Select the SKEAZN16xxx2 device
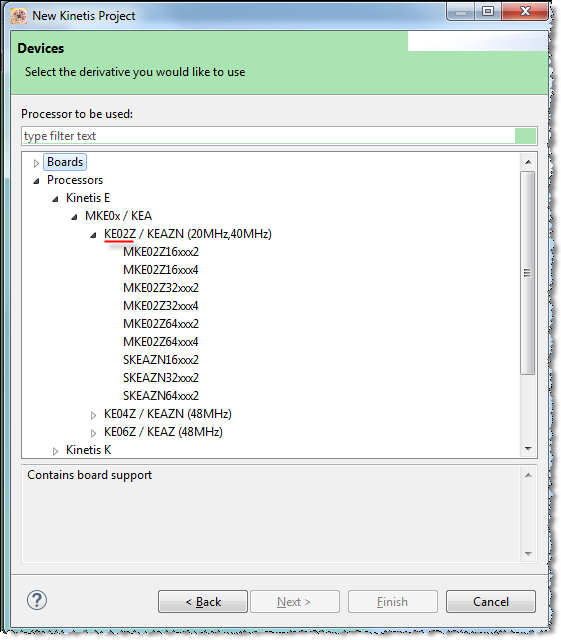Viewport: 561px width, 640px height. coord(160,360)
